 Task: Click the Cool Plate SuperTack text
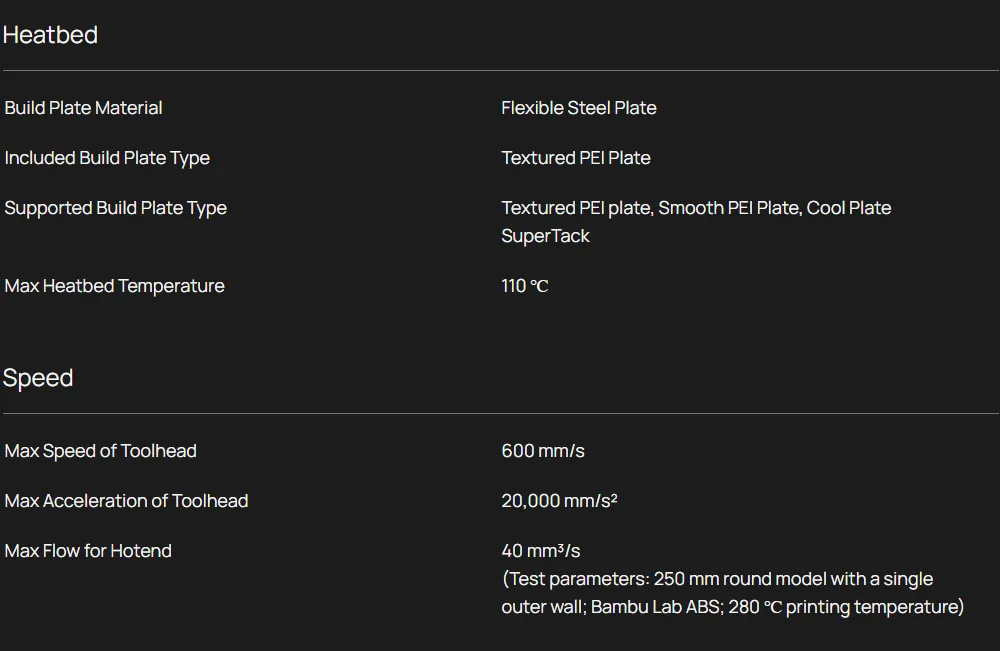(848, 208)
